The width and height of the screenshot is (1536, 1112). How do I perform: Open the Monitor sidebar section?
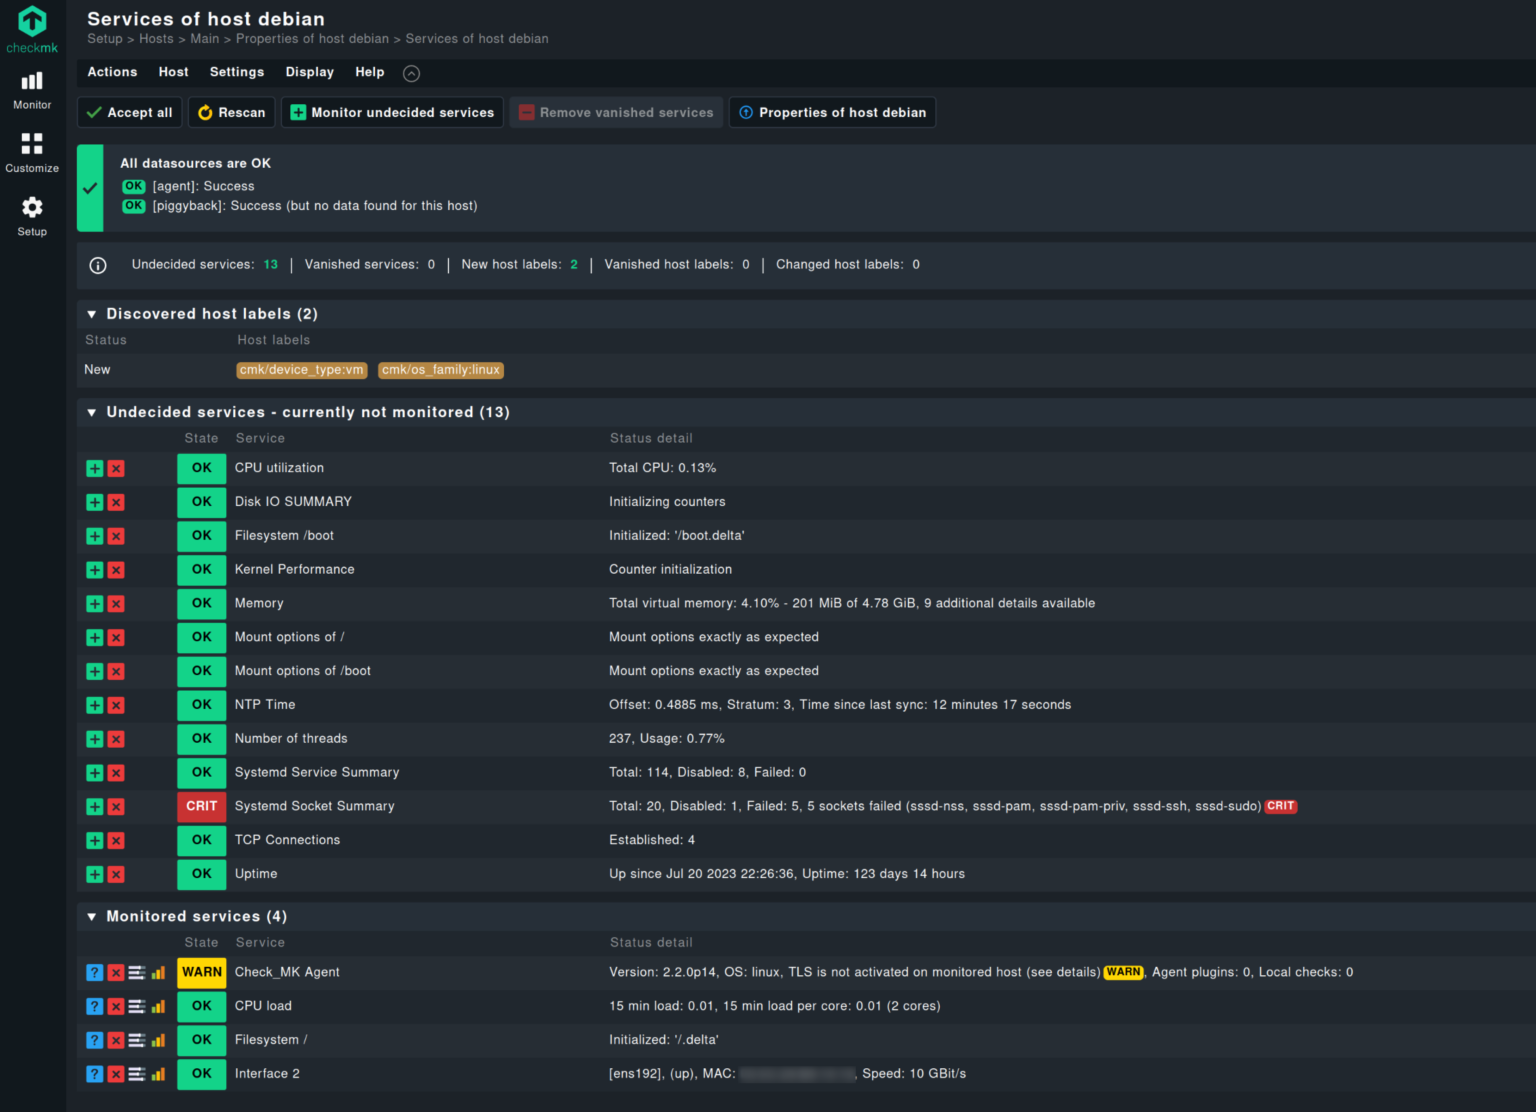pos(32,89)
